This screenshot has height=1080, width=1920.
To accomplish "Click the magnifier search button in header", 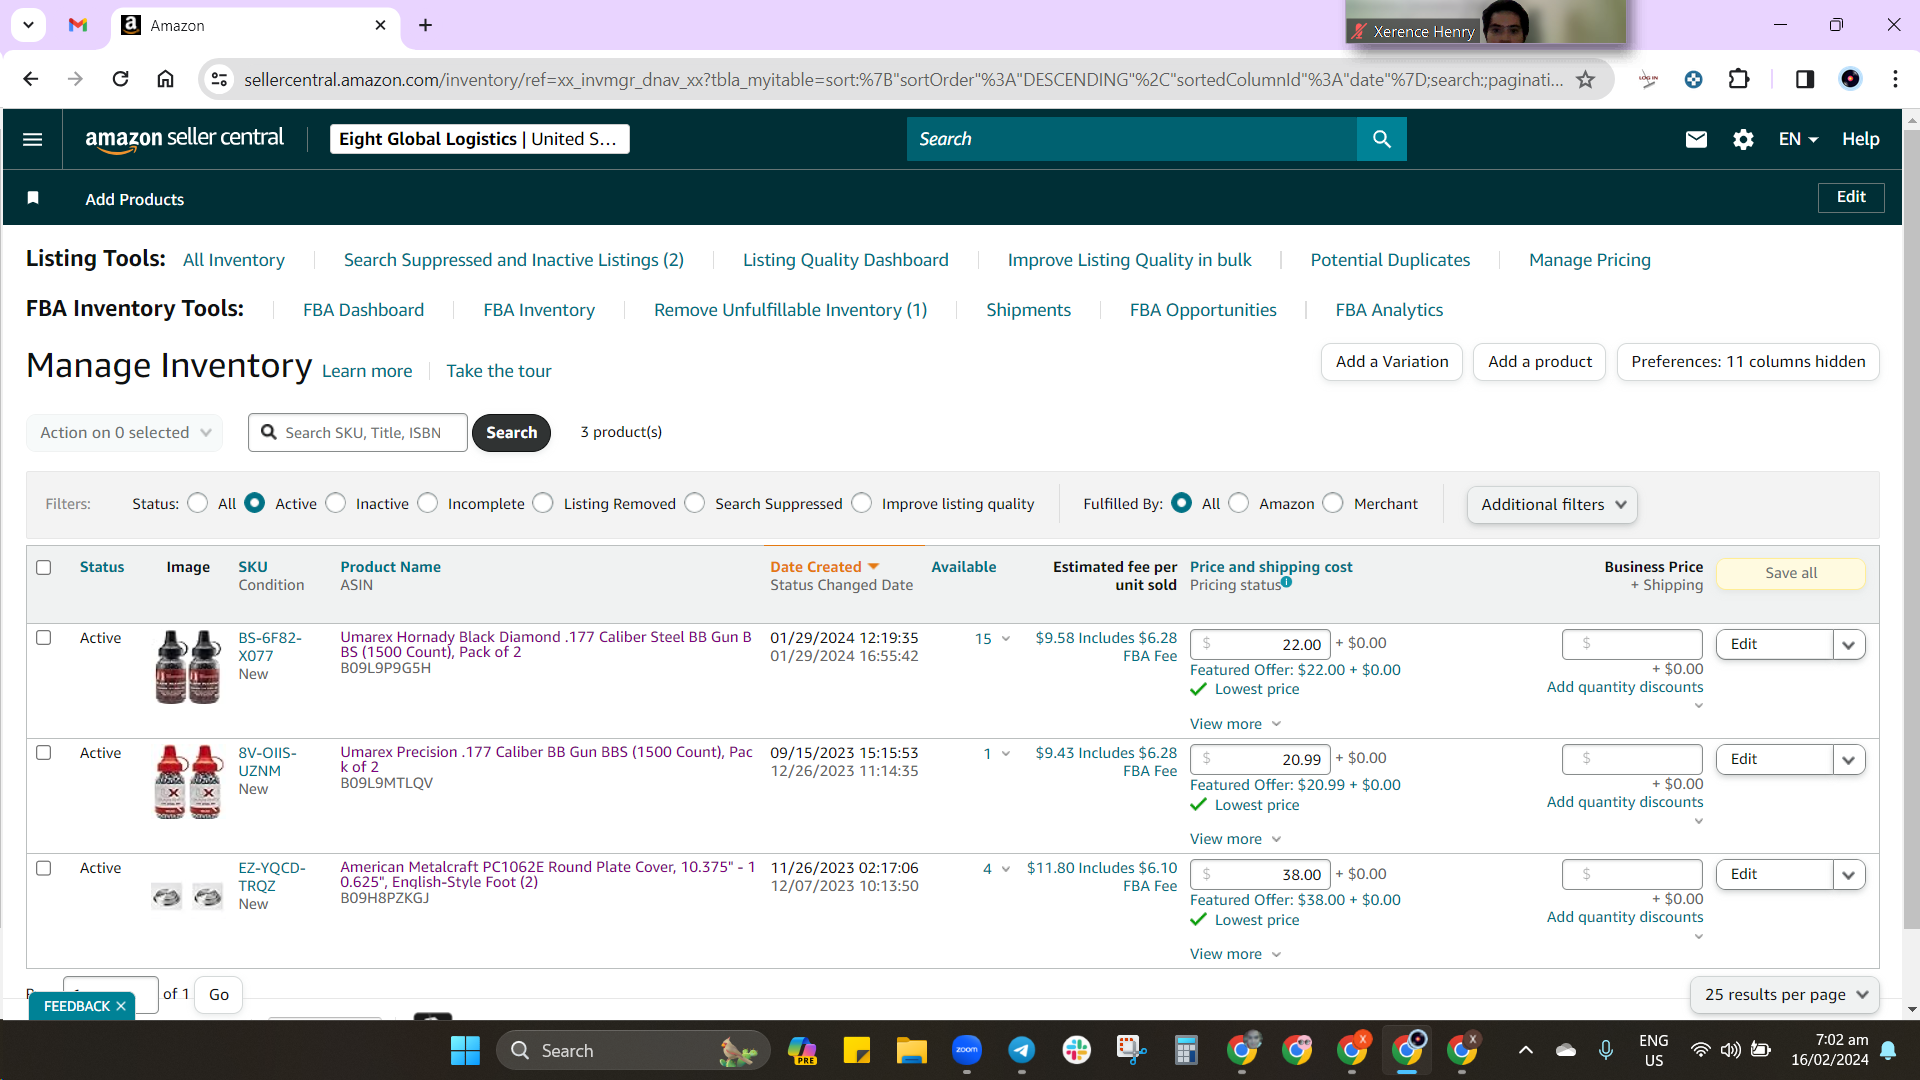I will (x=1381, y=139).
